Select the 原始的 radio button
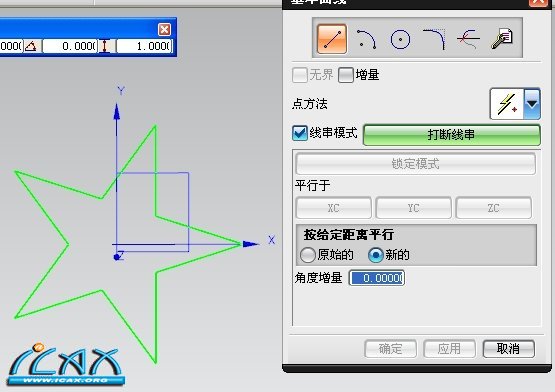Screen dimensions: 555x392 click(307, 255)
